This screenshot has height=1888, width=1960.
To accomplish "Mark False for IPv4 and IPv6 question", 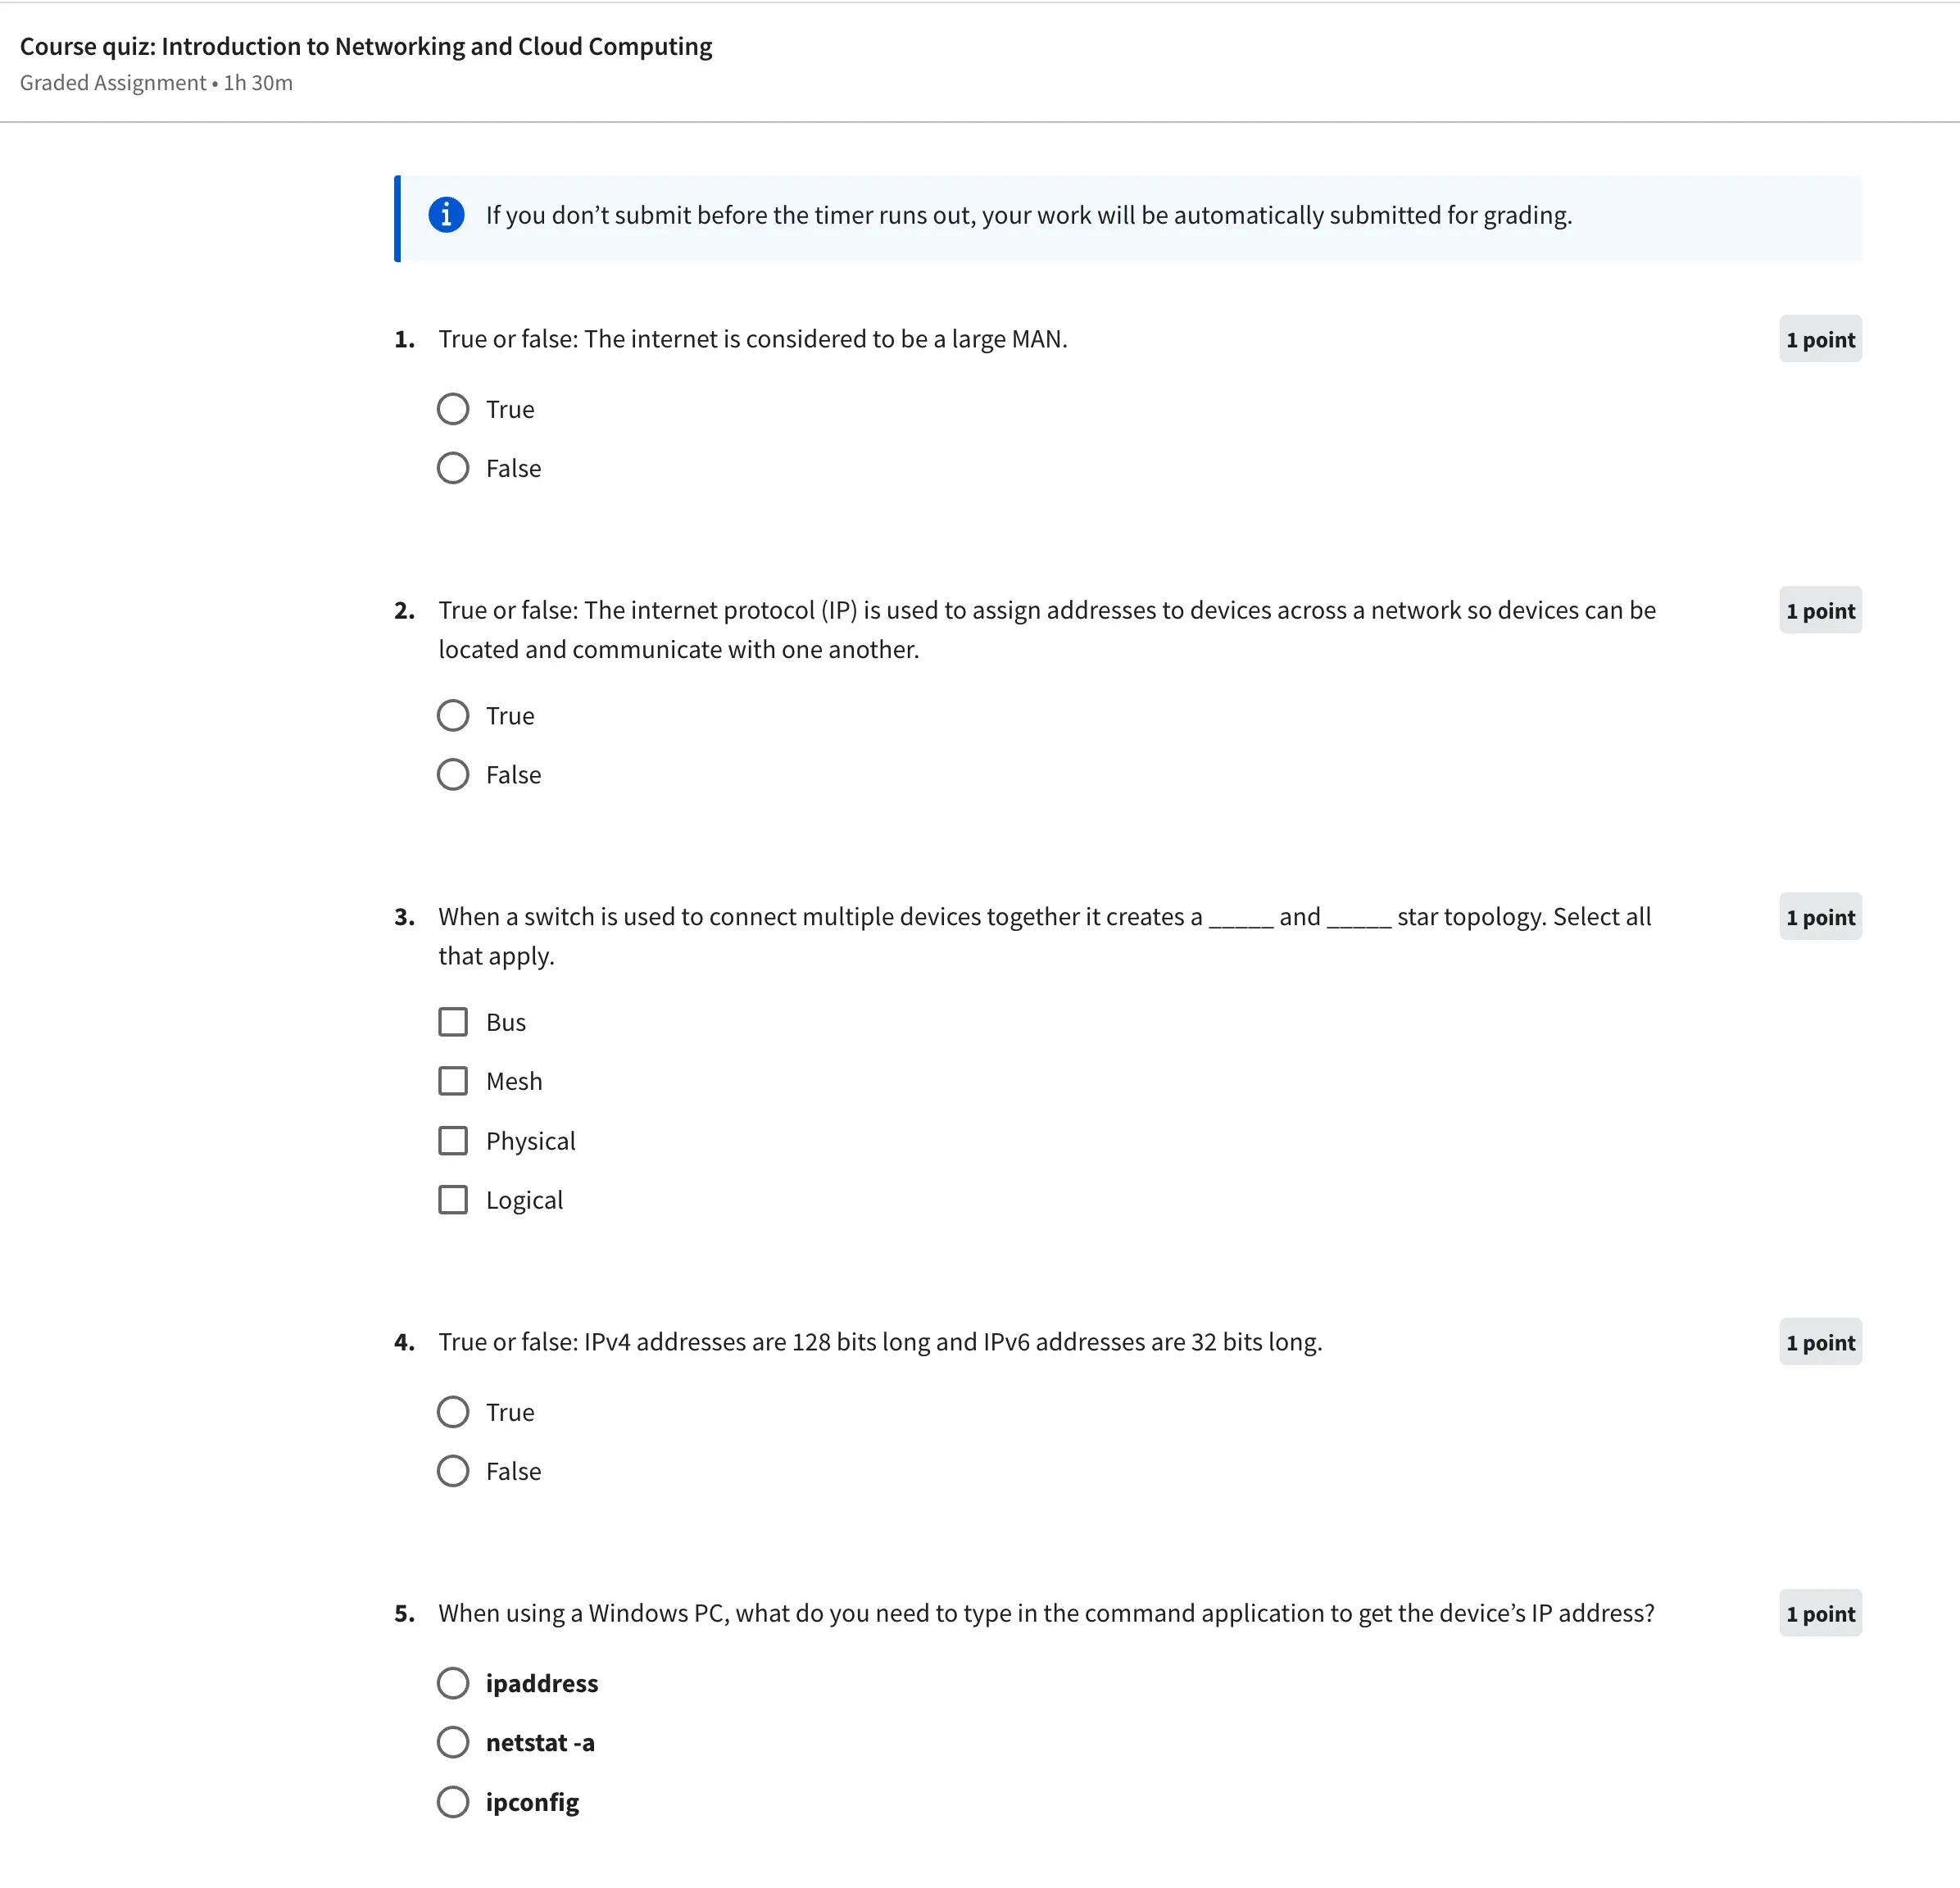I will click(453, 1471).
